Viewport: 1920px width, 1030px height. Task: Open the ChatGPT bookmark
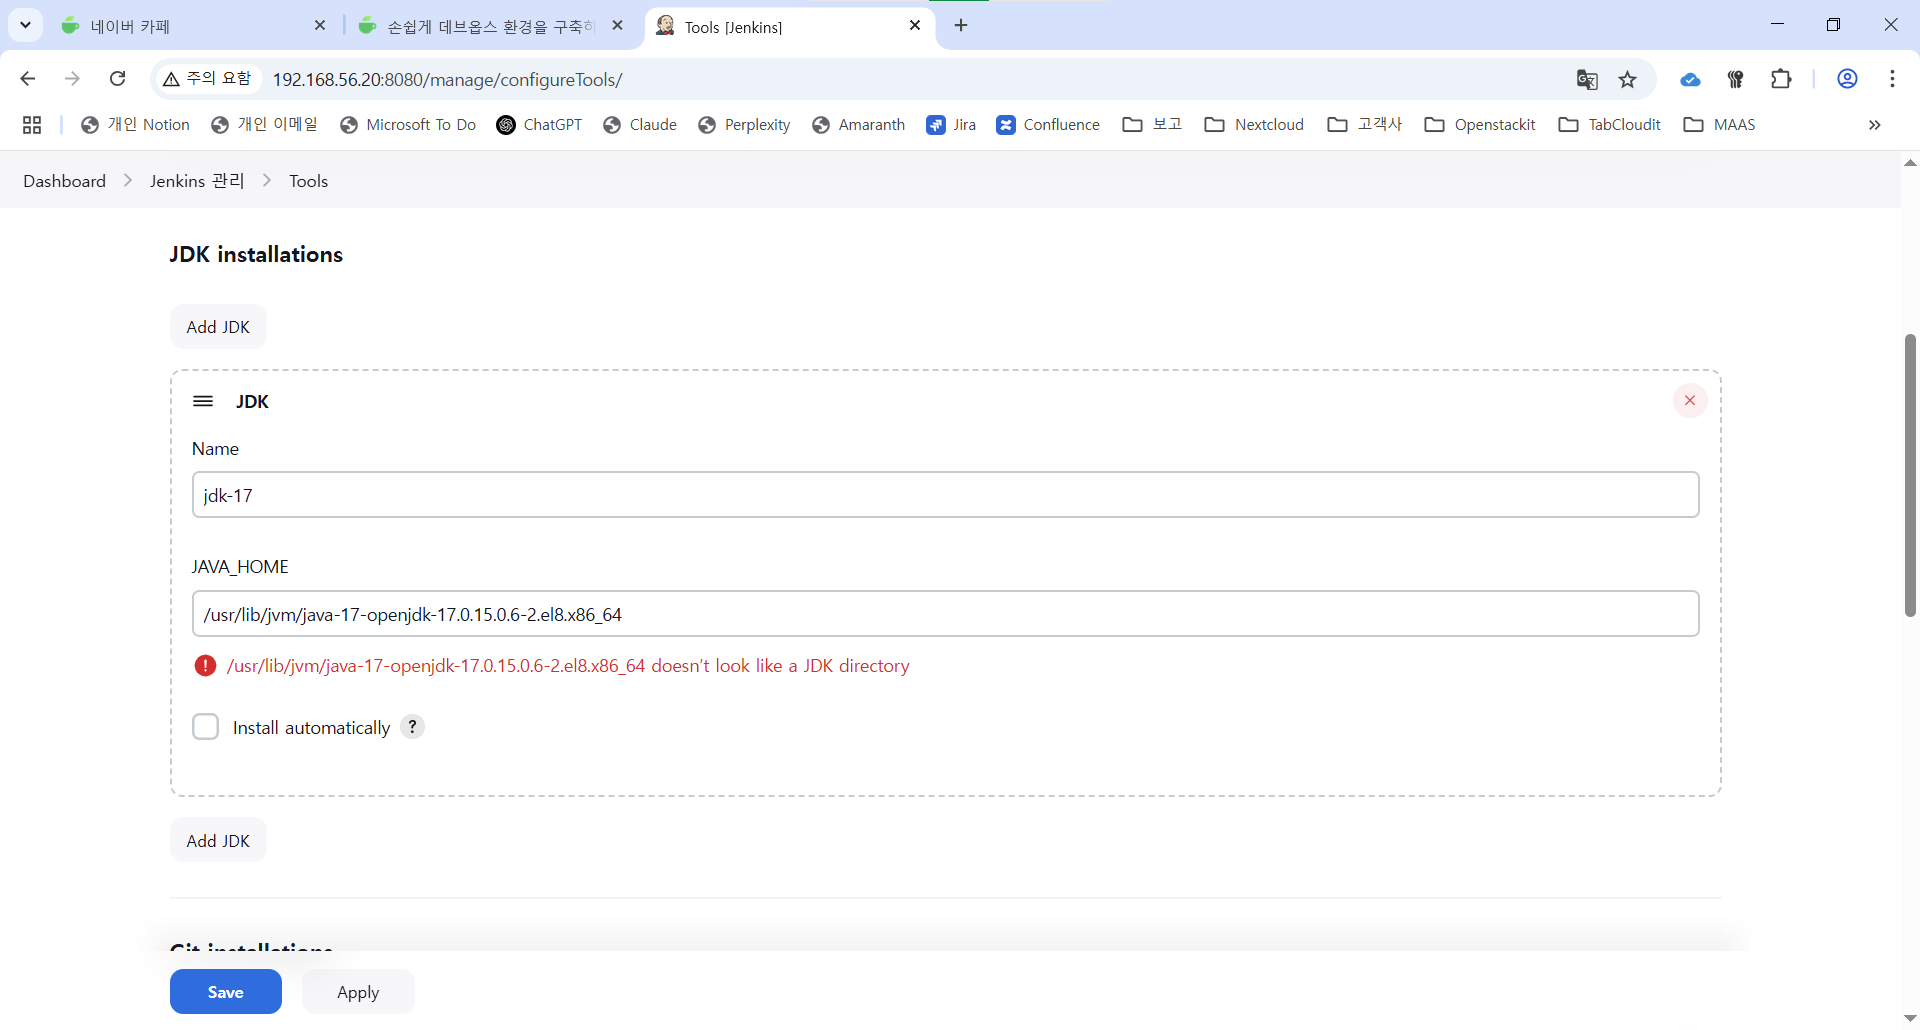539,125
